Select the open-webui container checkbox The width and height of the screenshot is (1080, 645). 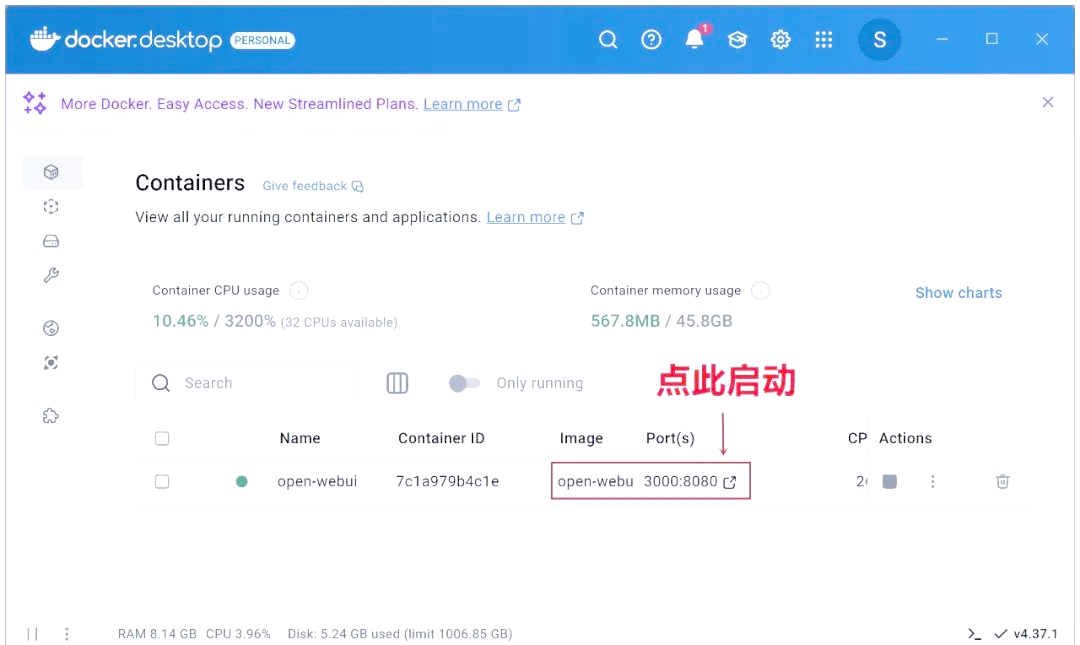pyautogui.click(x=162, y=481)
